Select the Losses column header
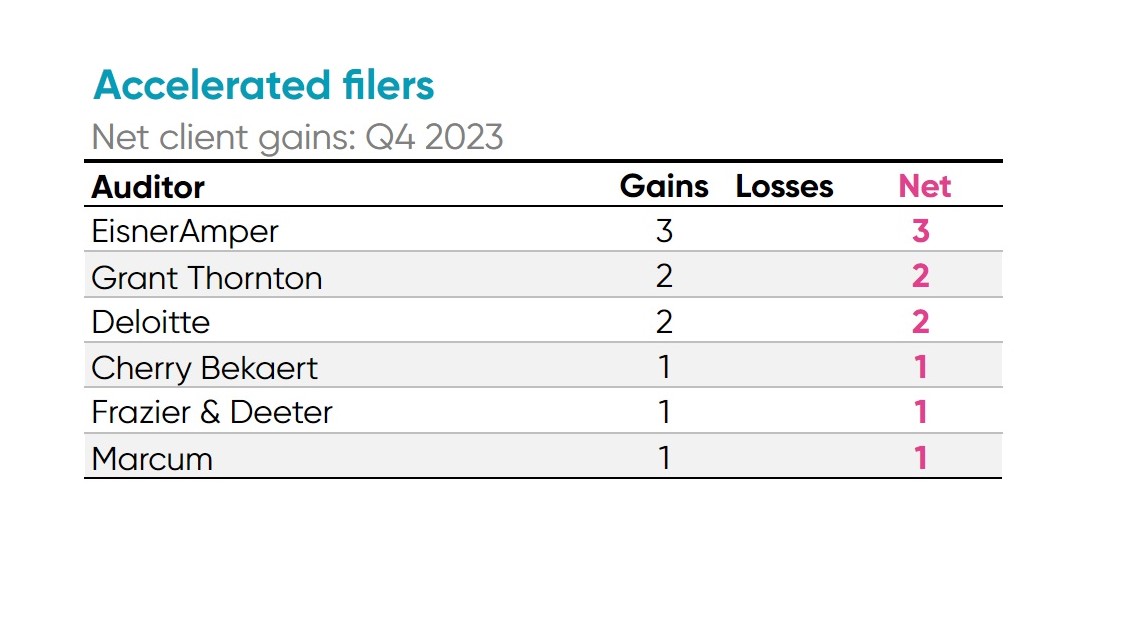 click(784, 187)
